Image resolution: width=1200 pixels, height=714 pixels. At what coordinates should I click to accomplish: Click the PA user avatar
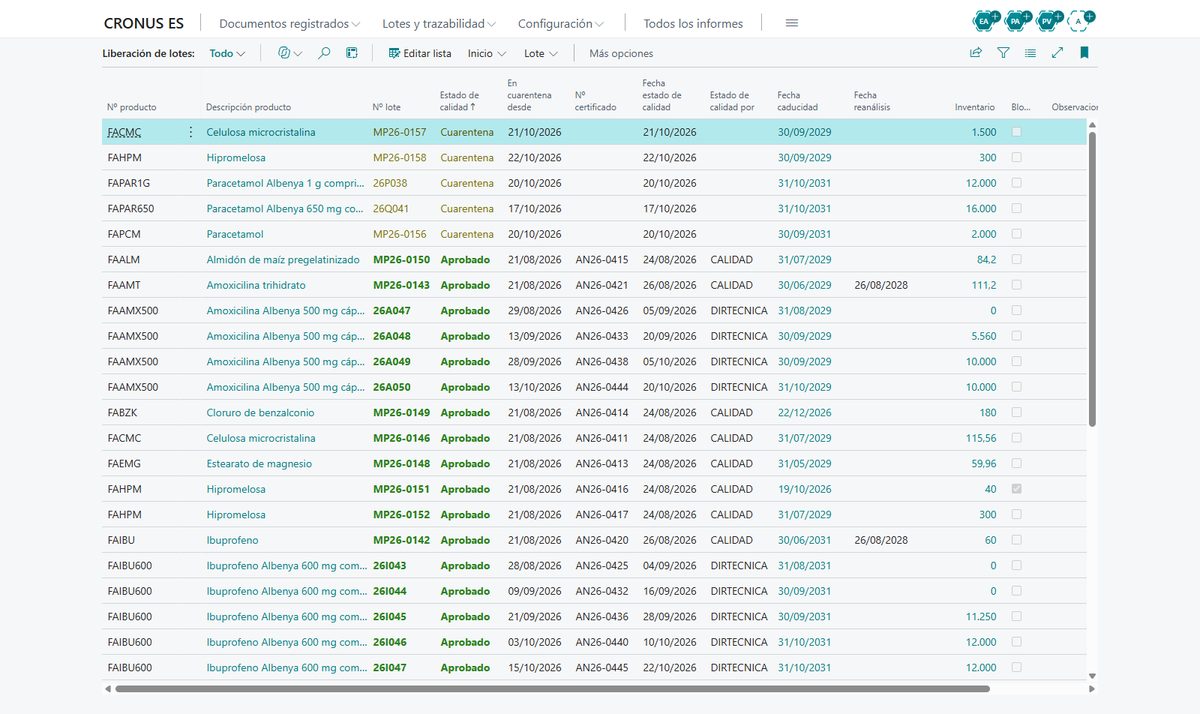[1016, 21]
